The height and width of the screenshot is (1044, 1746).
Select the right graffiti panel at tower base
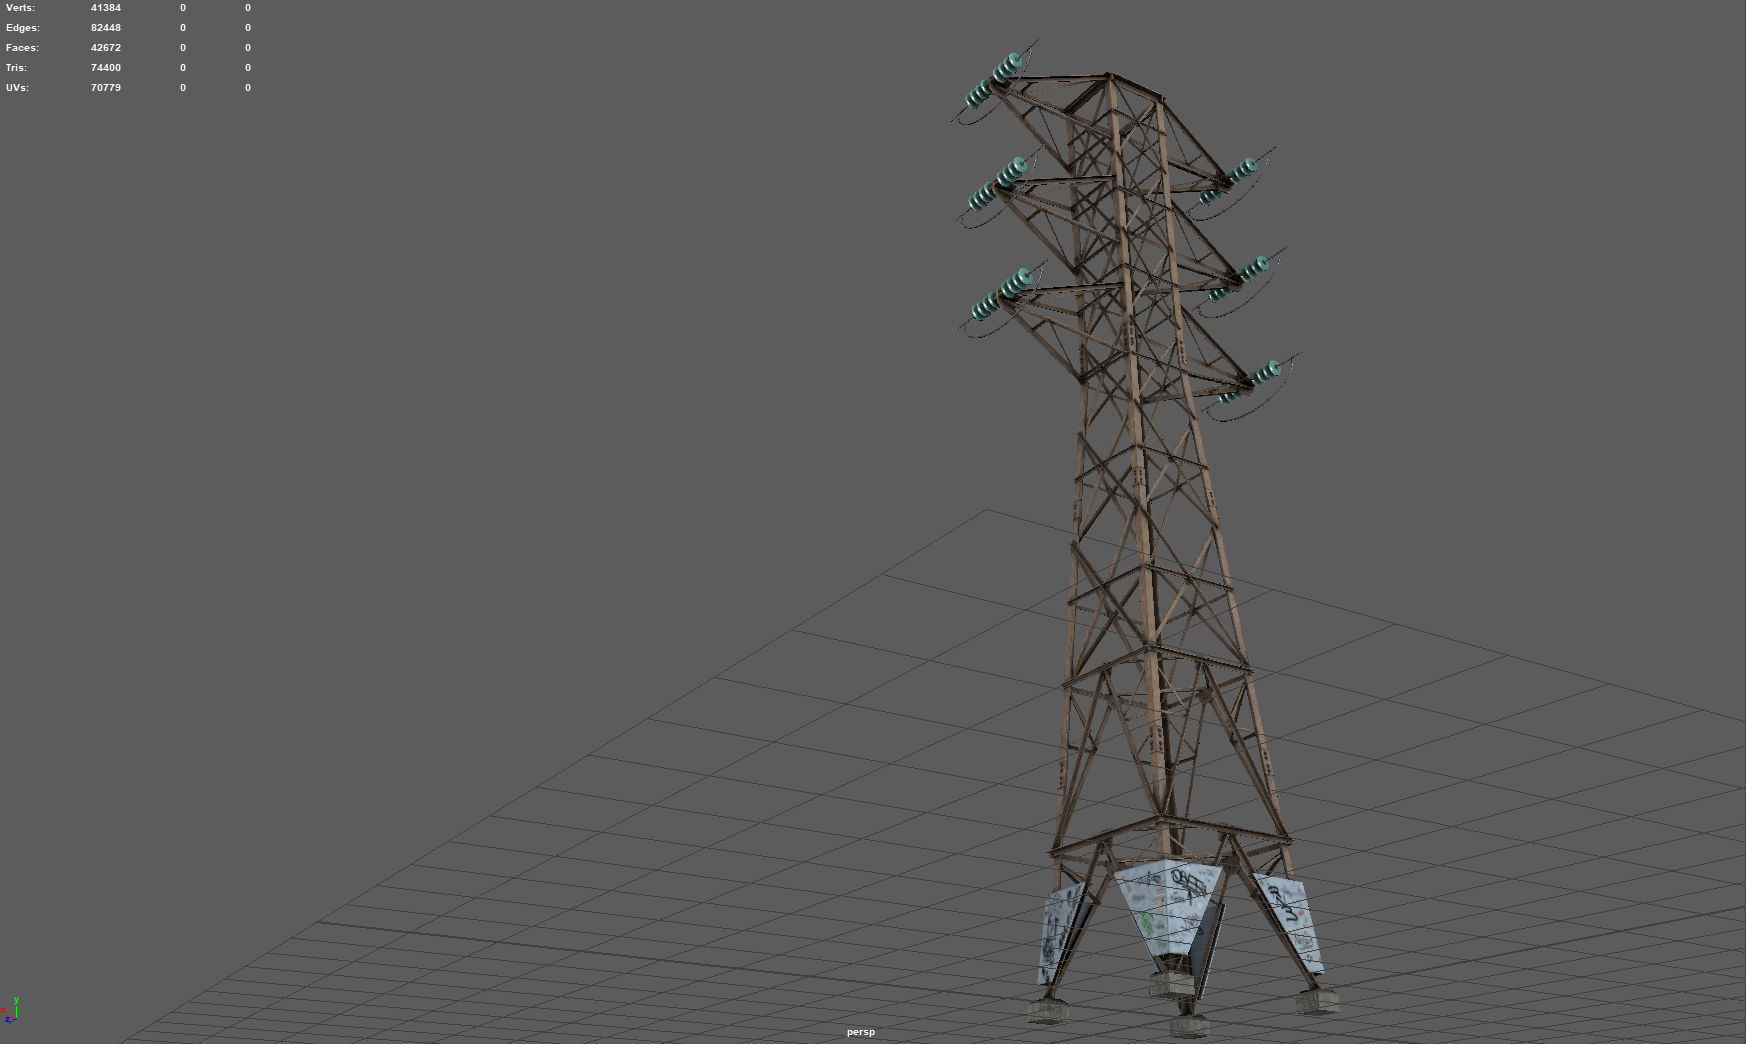1291,922
